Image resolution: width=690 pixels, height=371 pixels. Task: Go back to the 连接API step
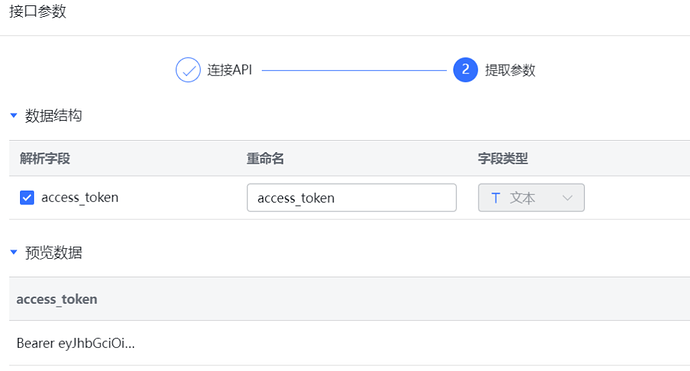230,70
